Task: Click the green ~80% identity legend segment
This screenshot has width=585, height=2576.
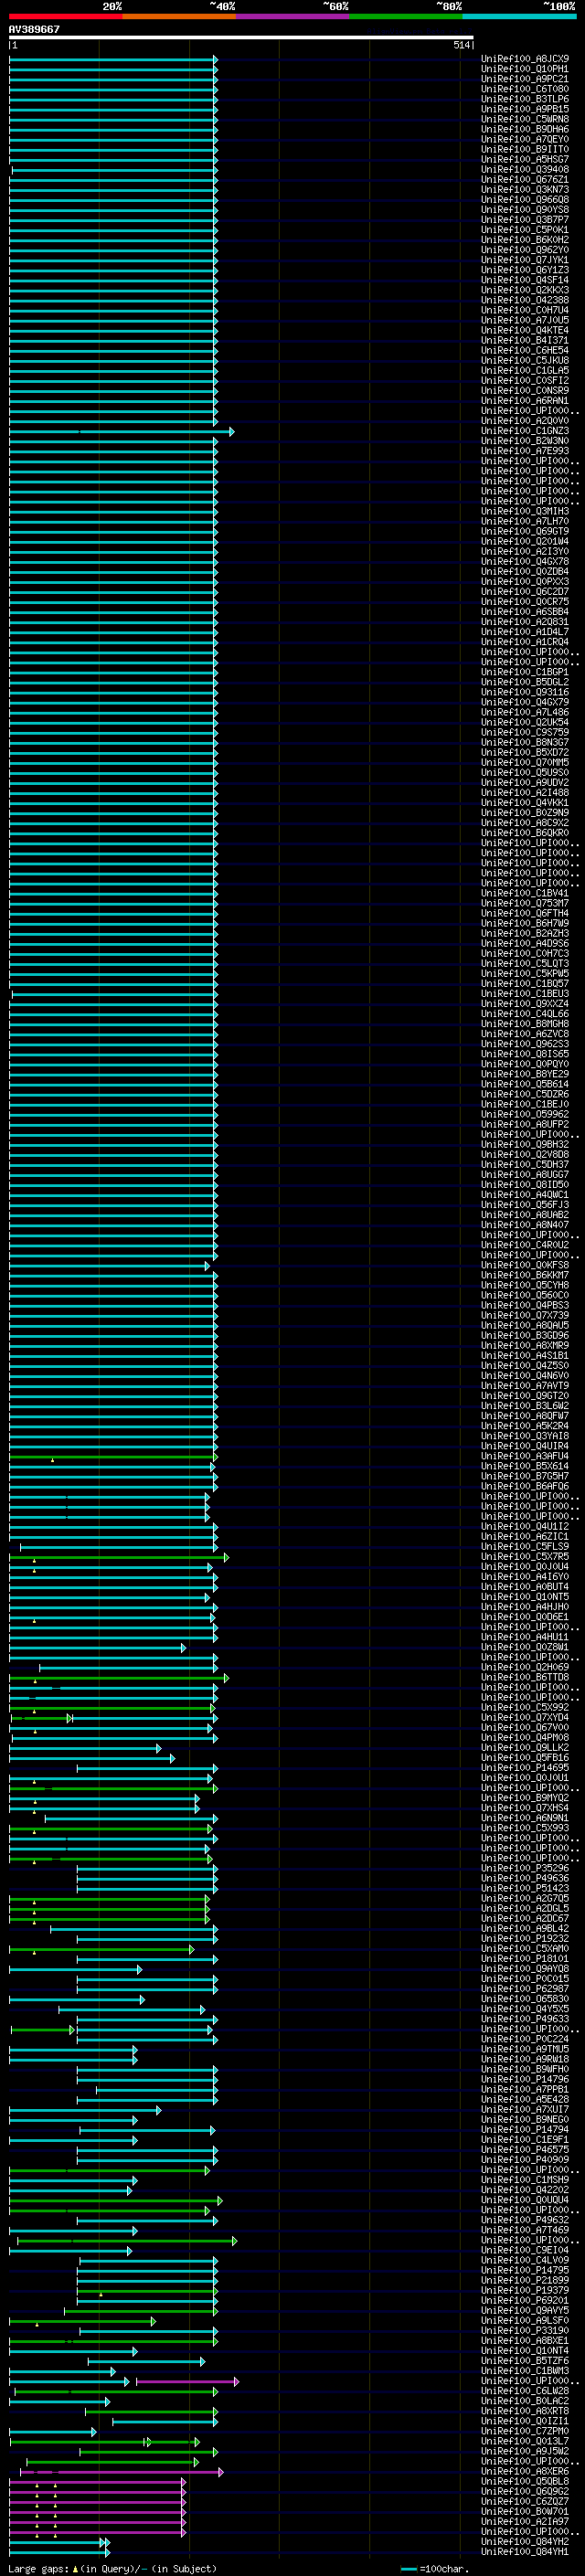Action: (406, 16)
